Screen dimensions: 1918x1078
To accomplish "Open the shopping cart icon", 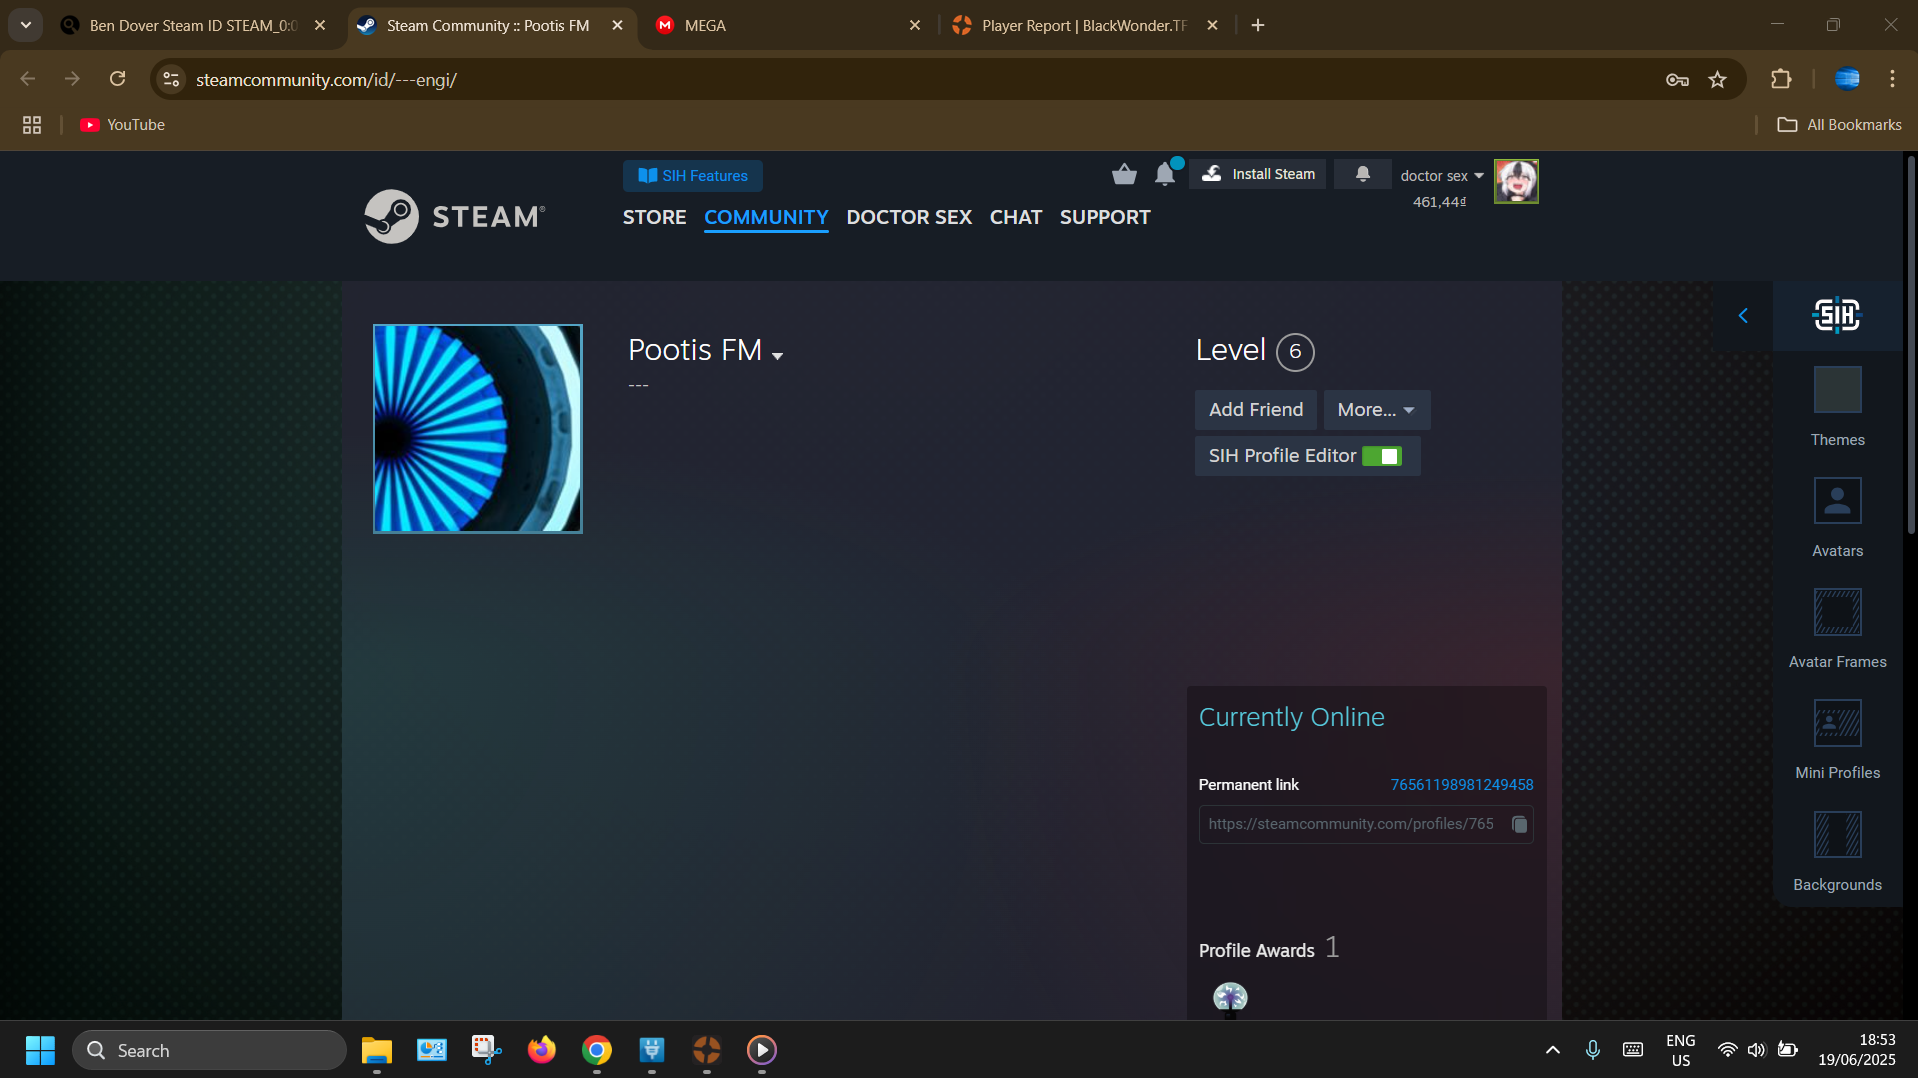I will tap(1124, 175).
